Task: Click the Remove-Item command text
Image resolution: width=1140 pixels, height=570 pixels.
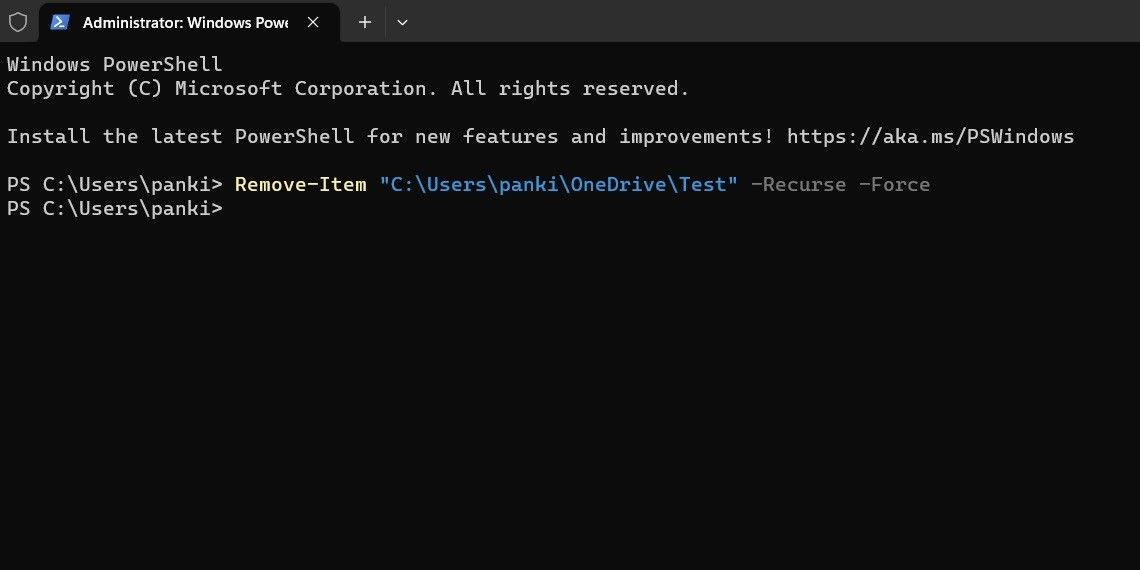Action: 300,184
